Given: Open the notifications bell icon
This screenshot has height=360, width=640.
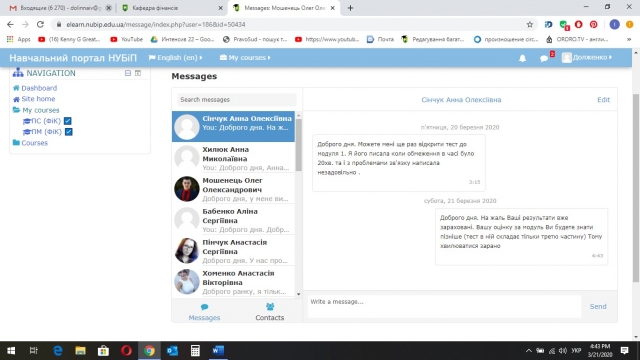Looking at the screenshot, I should 522,58.
